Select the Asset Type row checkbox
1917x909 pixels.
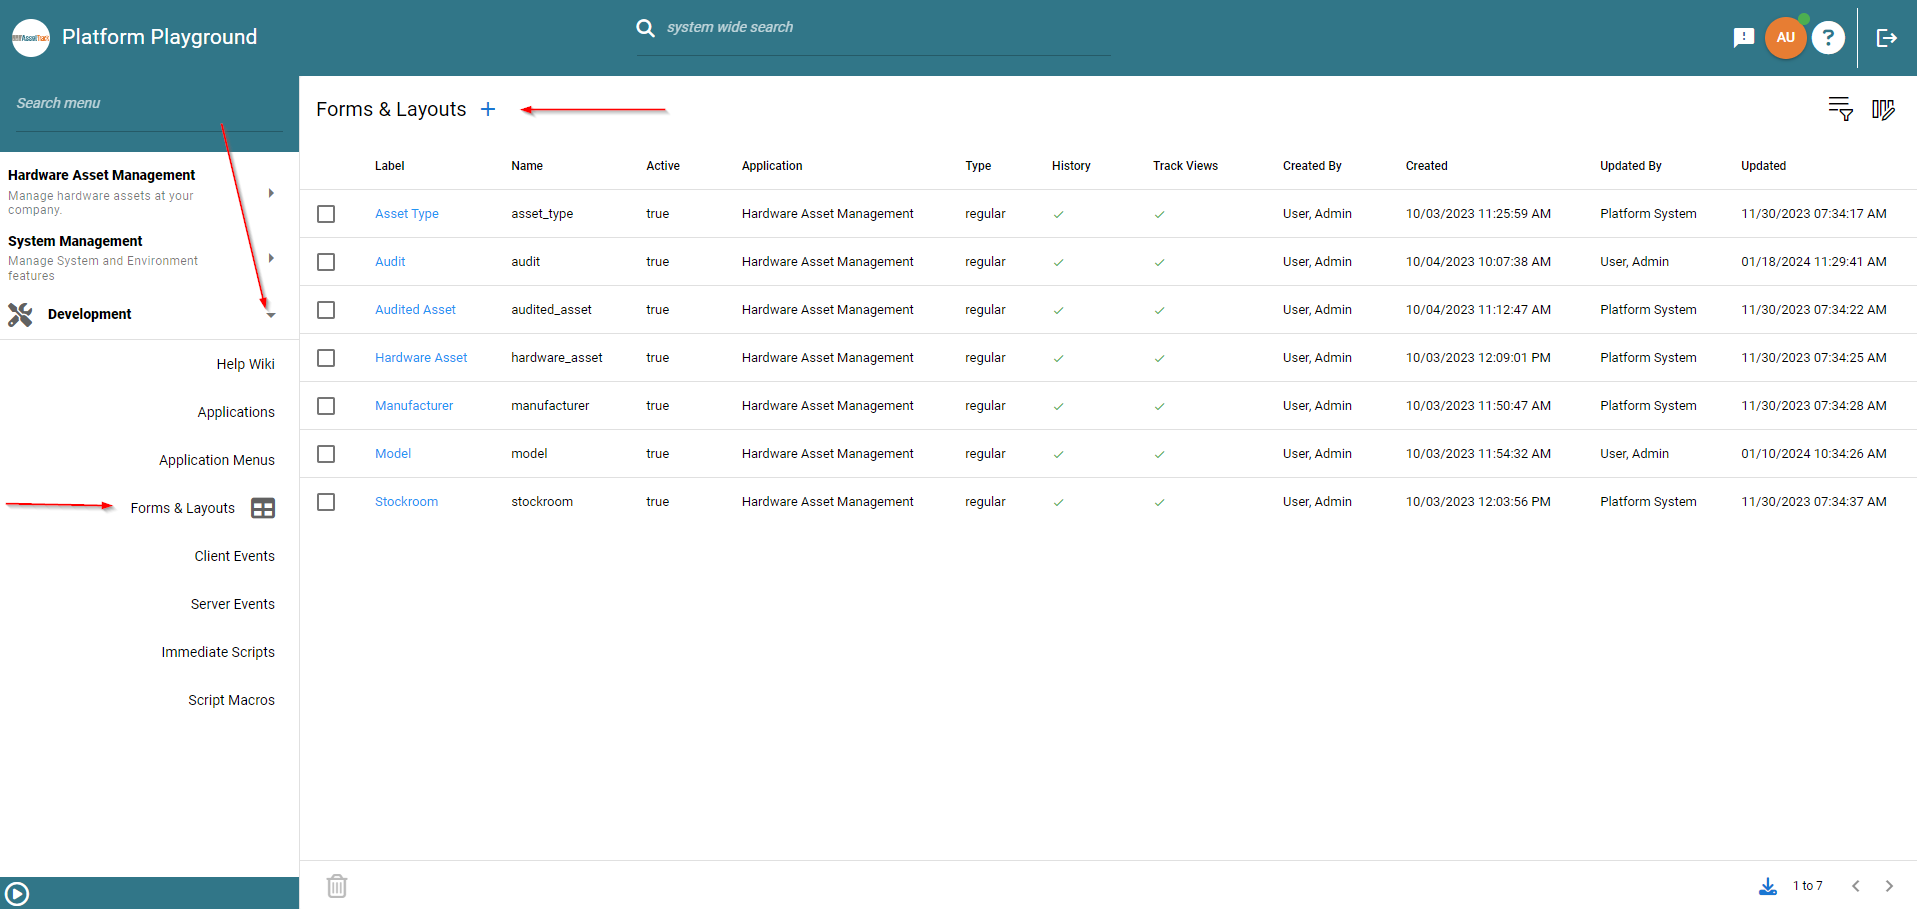[x=326, y=214]
